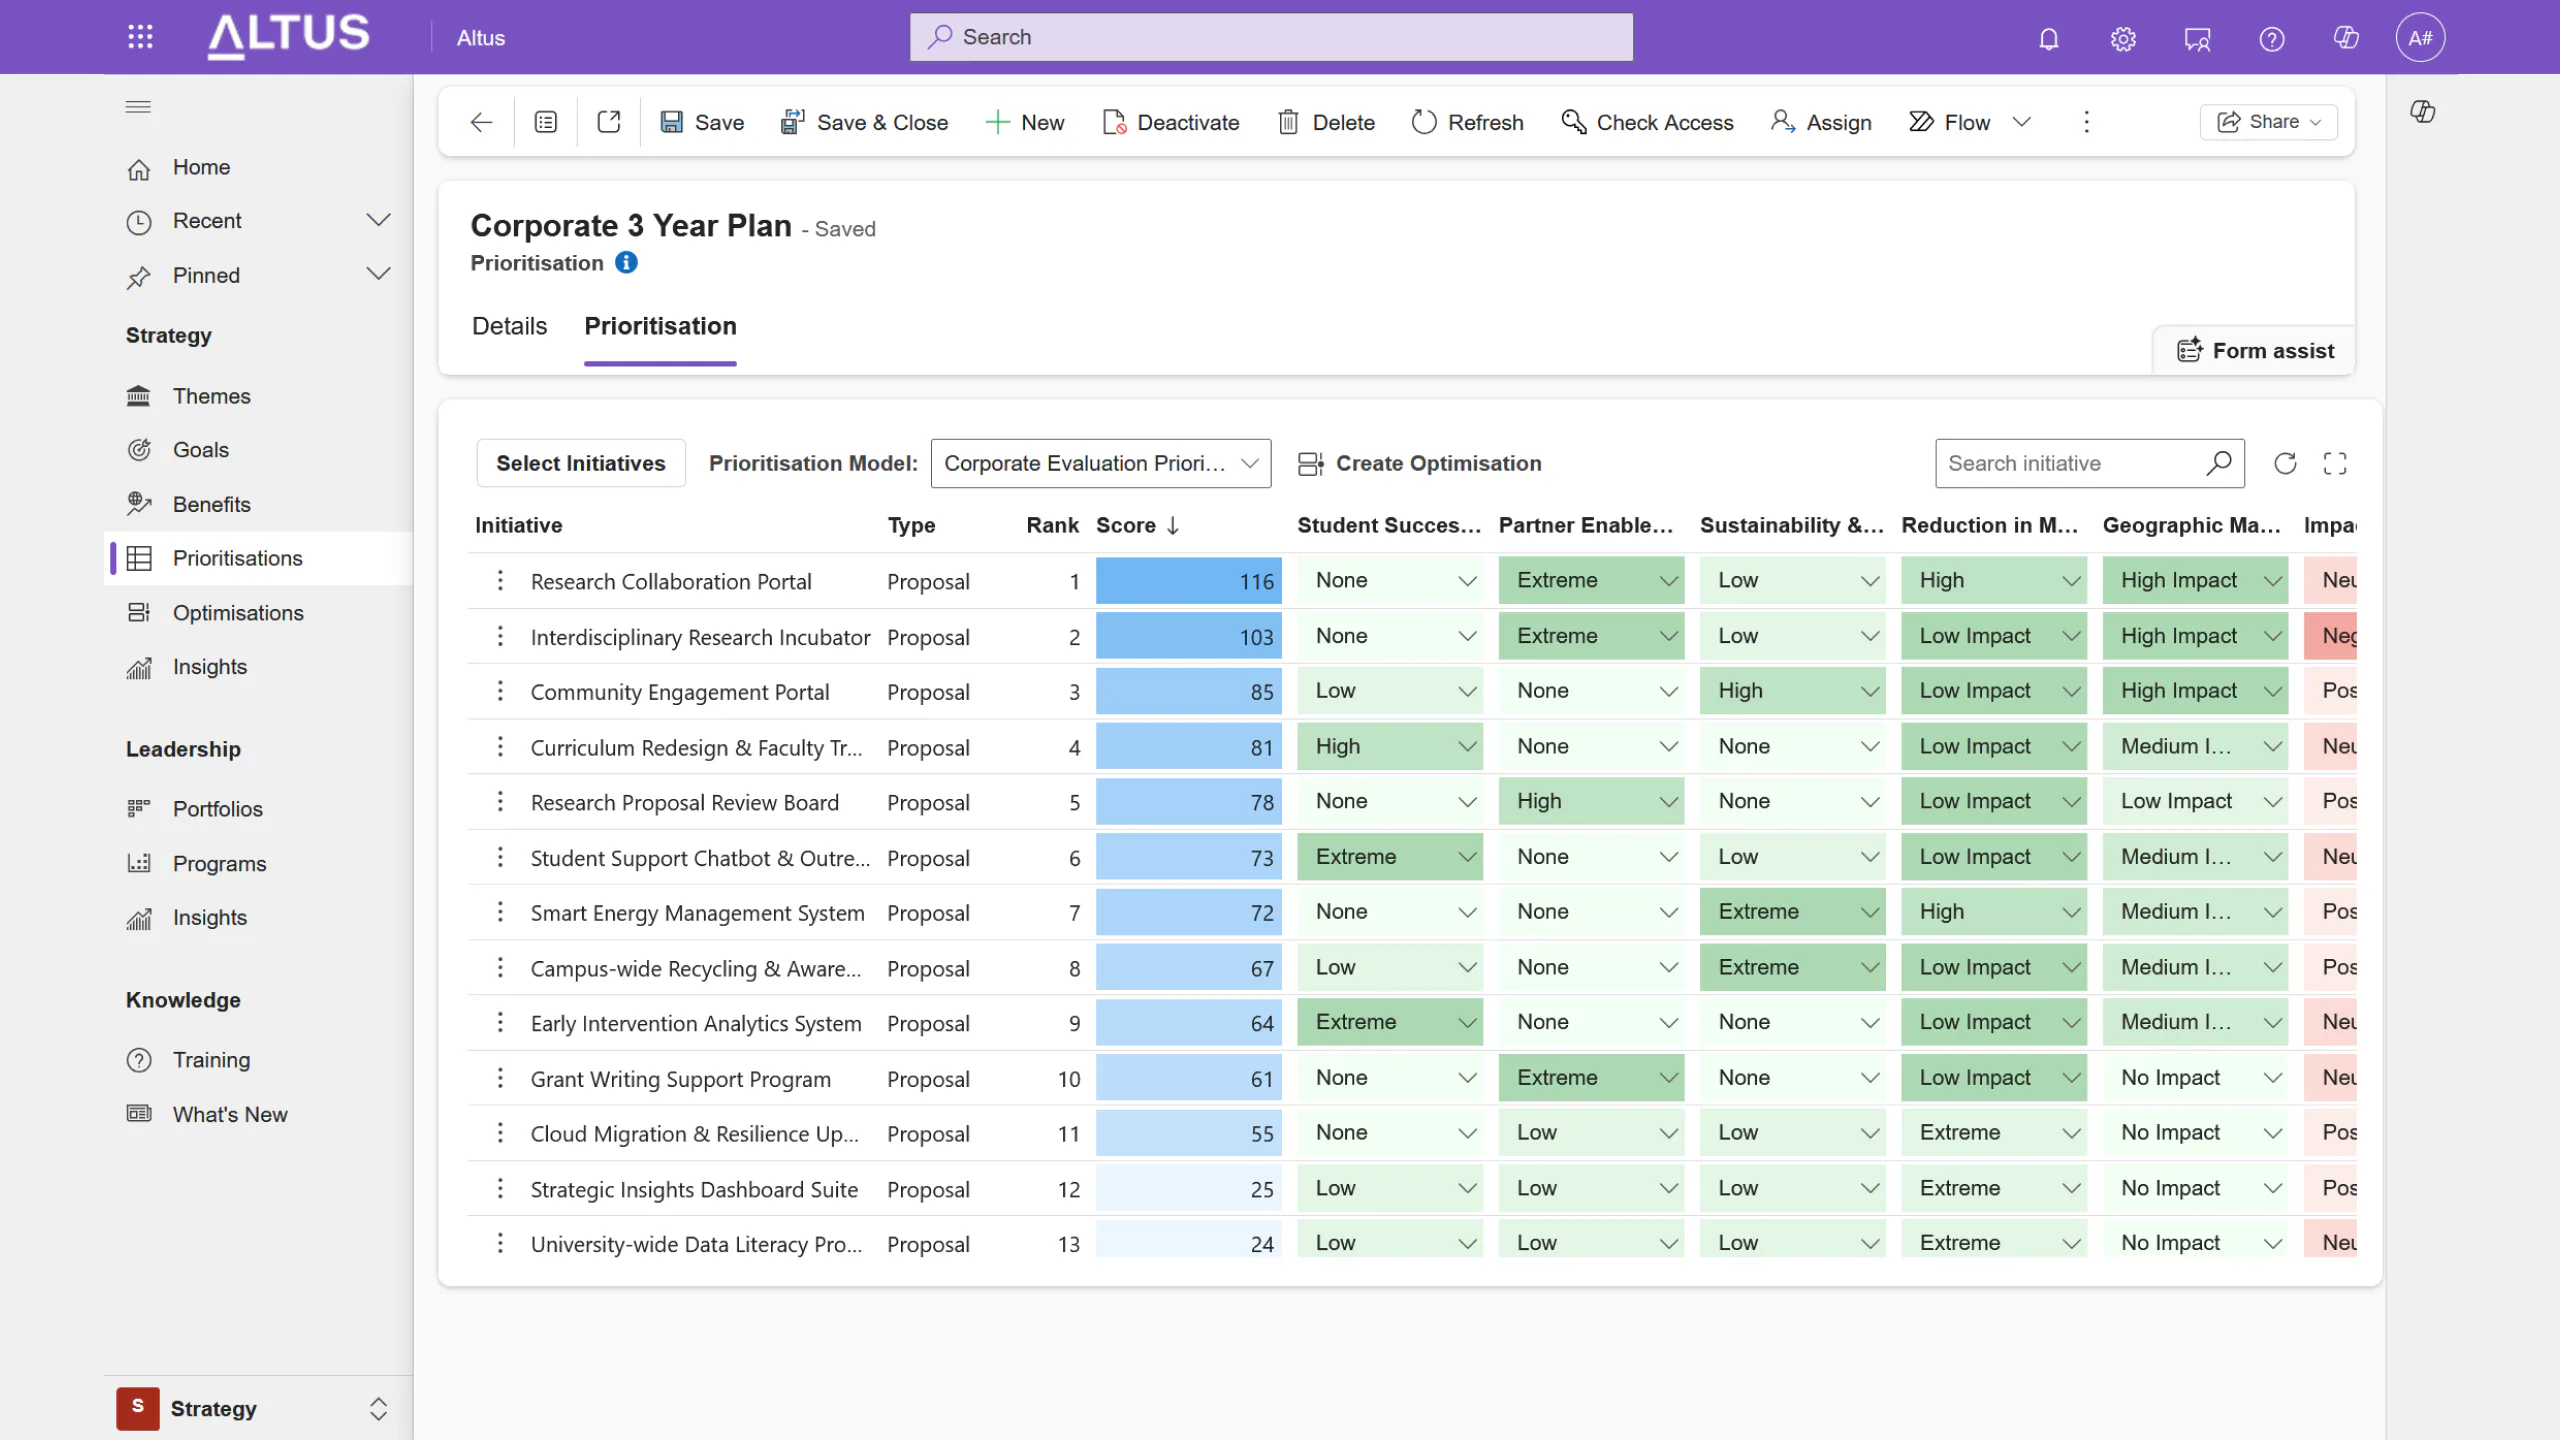Open the app launcher waffle icon

pyautogui.click(x=140, y=37)
